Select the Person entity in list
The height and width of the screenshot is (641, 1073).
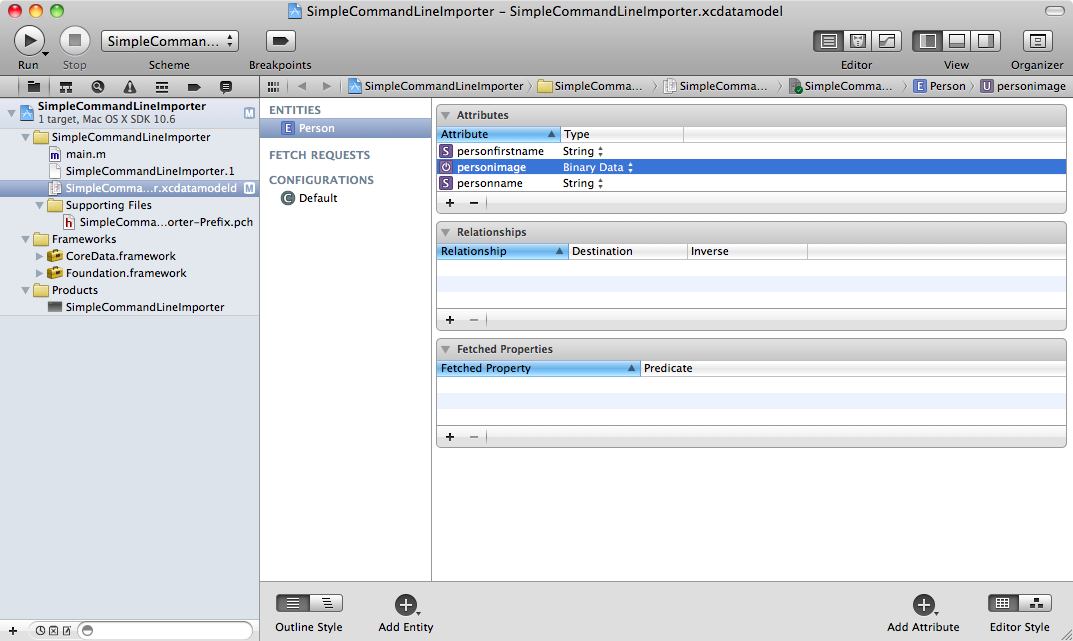(x=316, y=128)
